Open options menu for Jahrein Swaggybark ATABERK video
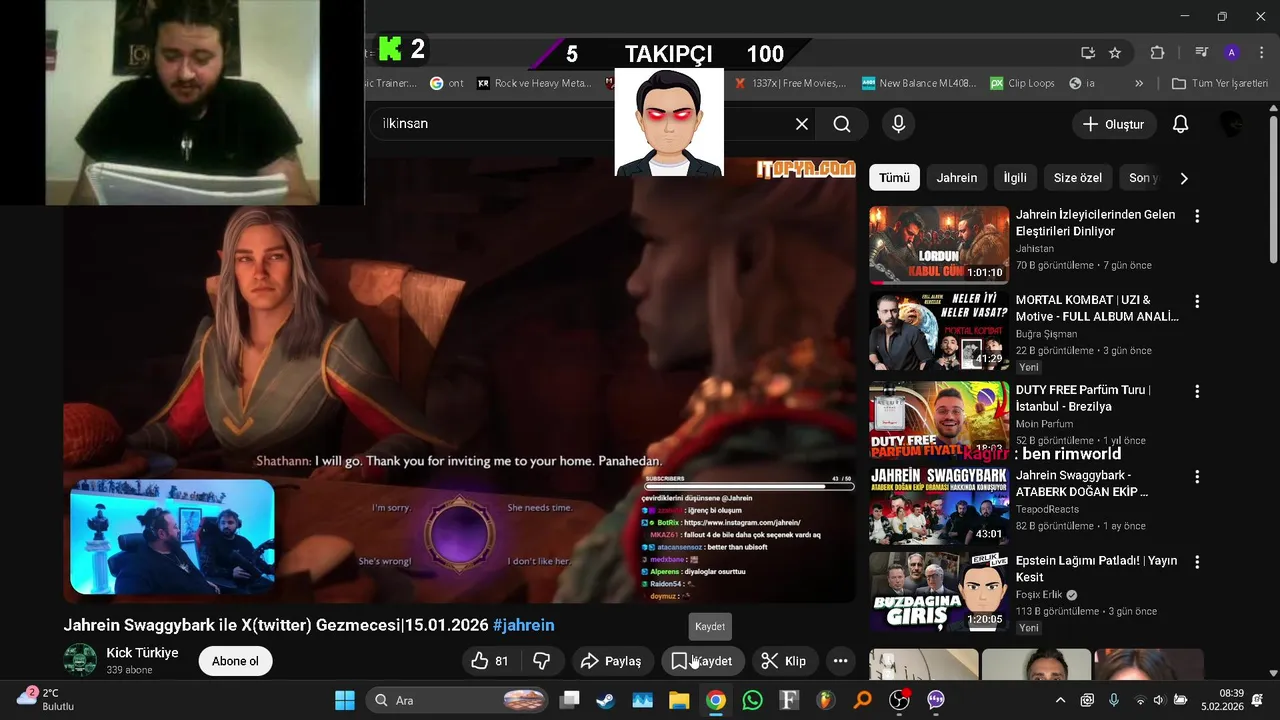This screenshot has width=1280, height=720. (x=1196, y=476)
